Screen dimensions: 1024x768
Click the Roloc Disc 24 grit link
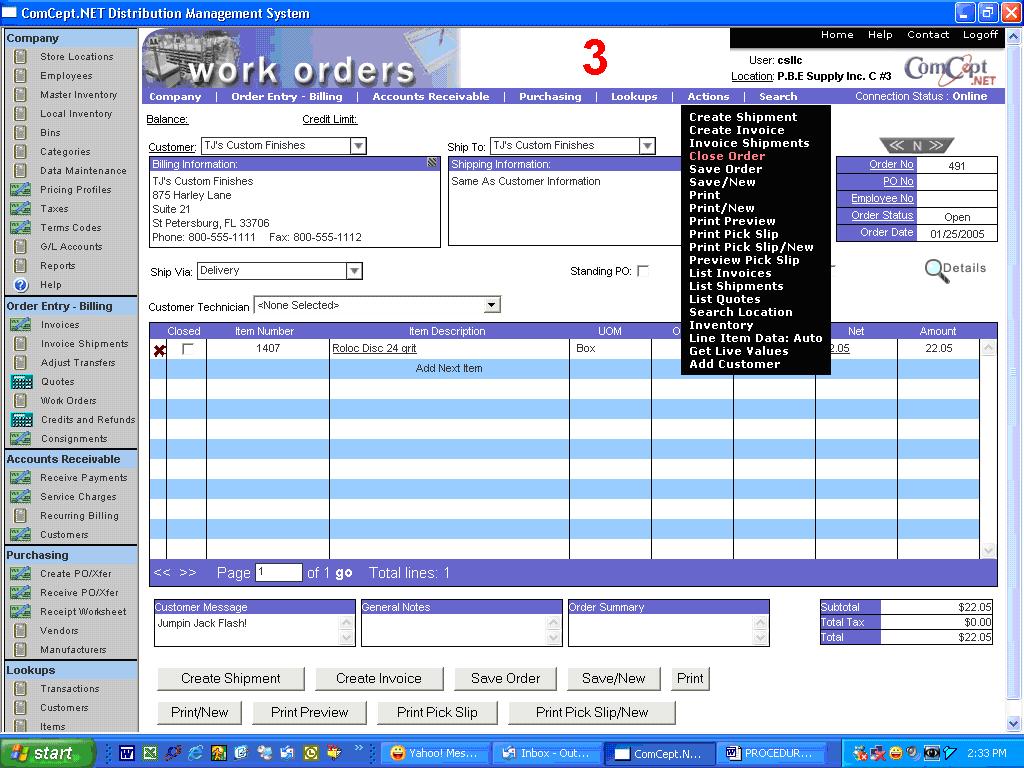(x=374, y=349)
